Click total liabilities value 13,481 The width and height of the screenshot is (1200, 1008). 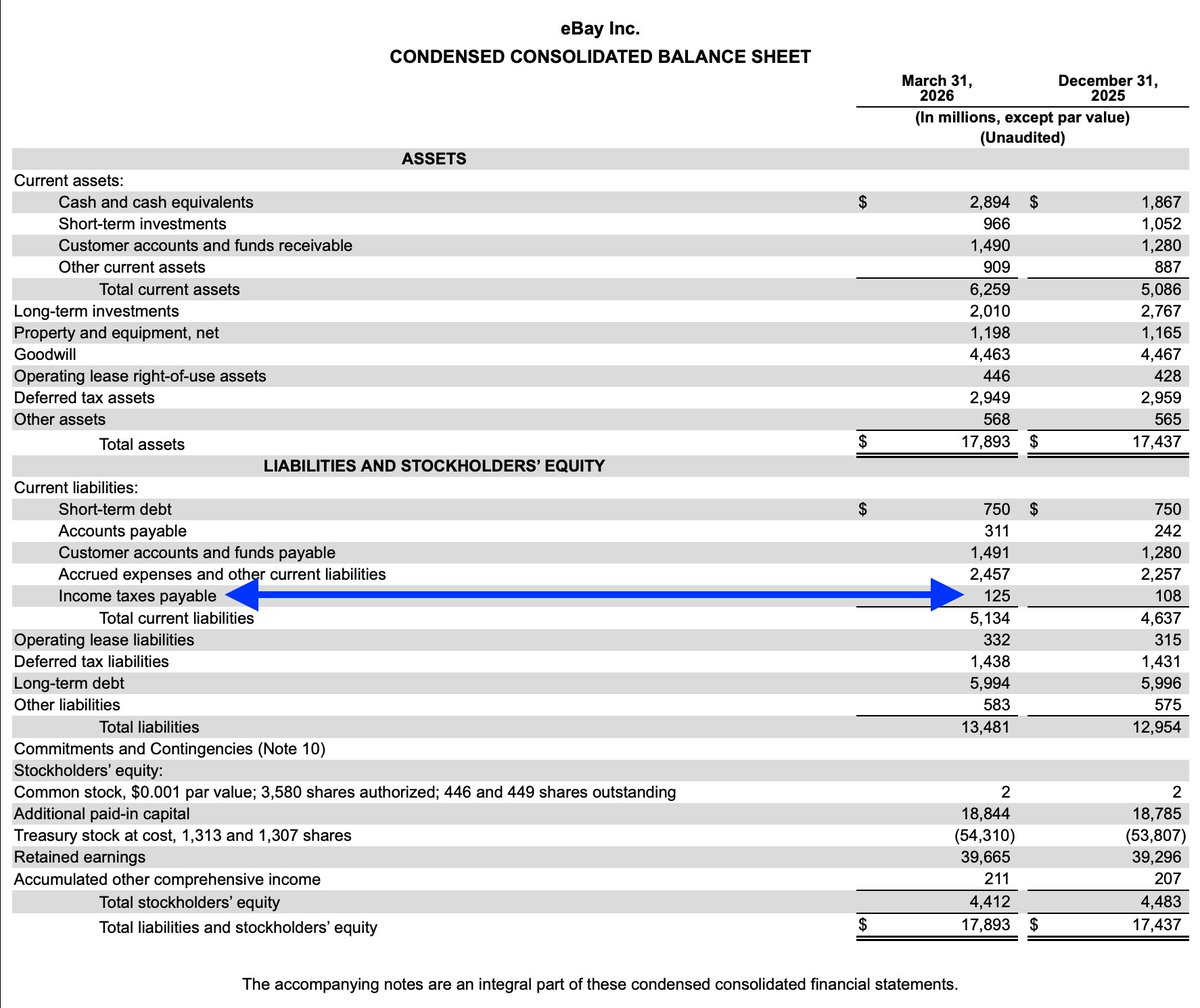tap(986, 727)
